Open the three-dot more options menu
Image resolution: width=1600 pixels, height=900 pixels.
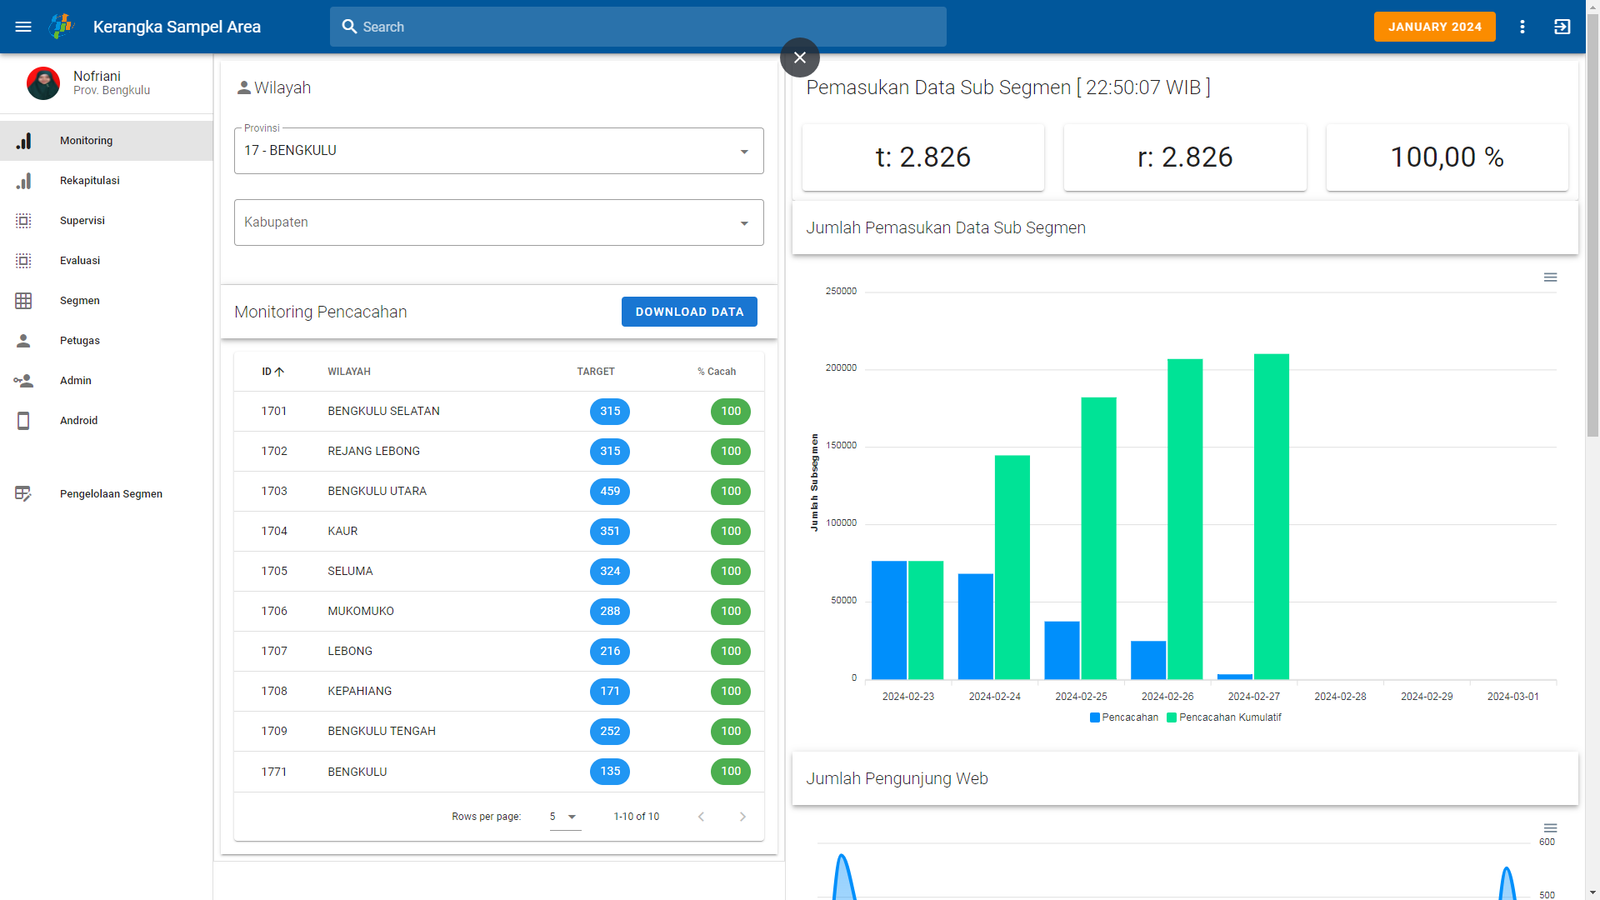tap(1522, 27)
